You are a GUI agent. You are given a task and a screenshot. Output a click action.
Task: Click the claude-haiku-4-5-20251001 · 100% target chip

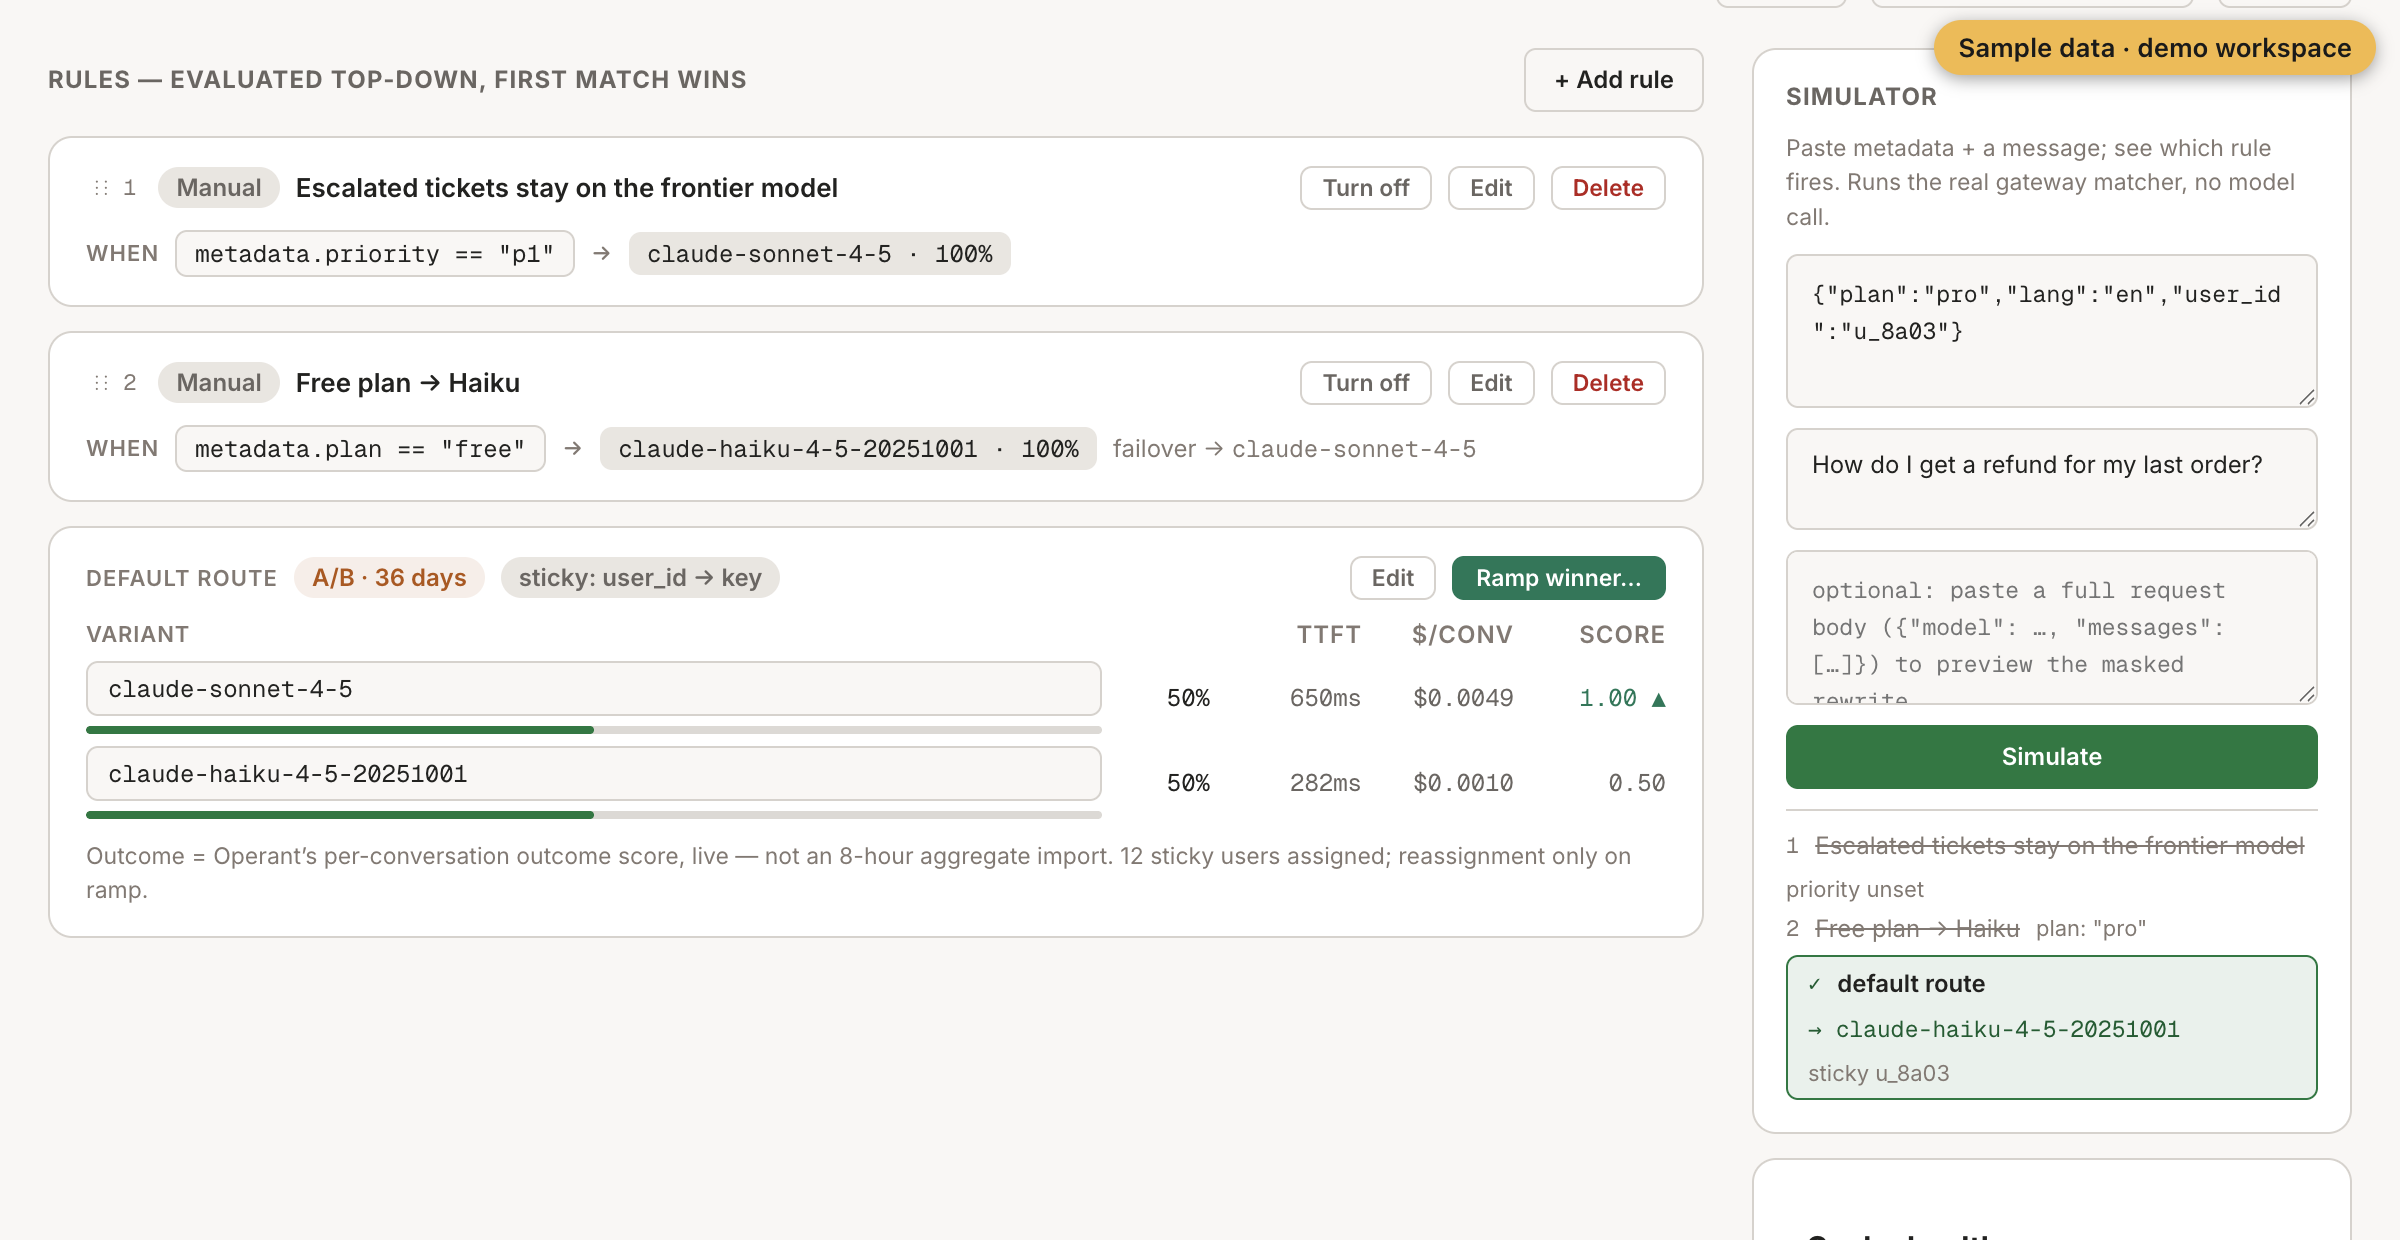click(848, 449)
